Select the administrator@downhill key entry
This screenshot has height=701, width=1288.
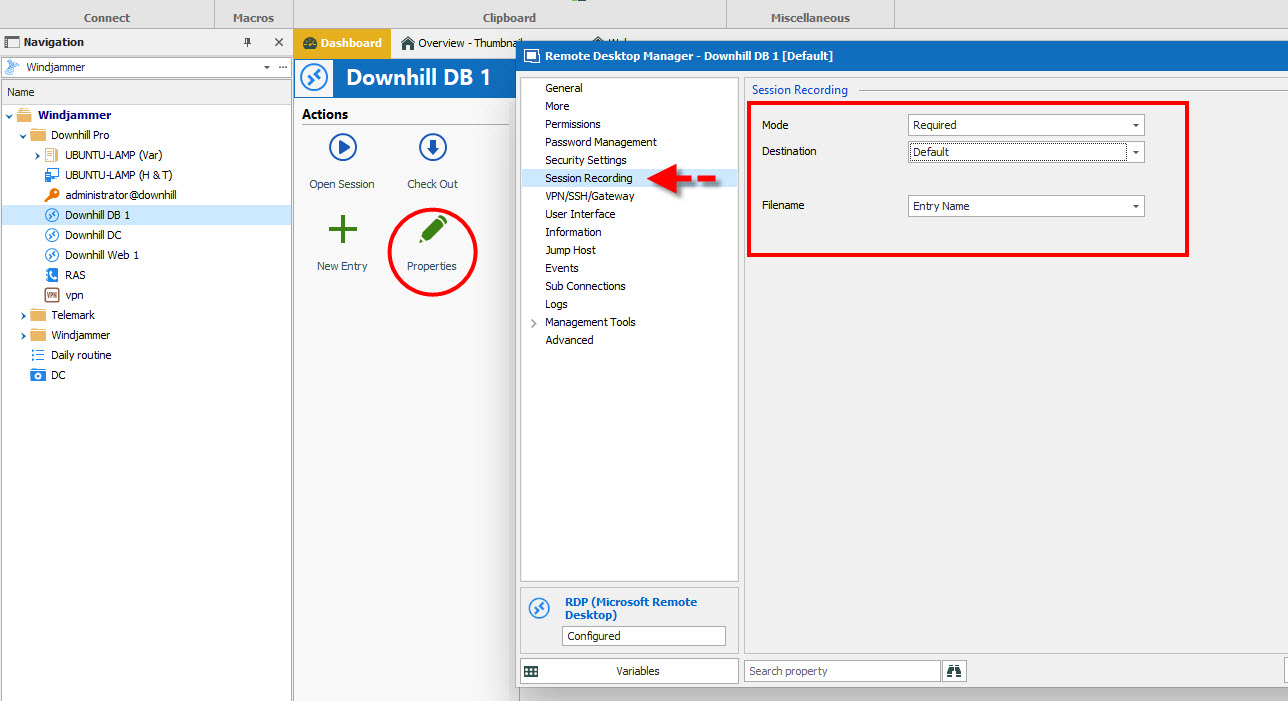(x=120, y=195)
